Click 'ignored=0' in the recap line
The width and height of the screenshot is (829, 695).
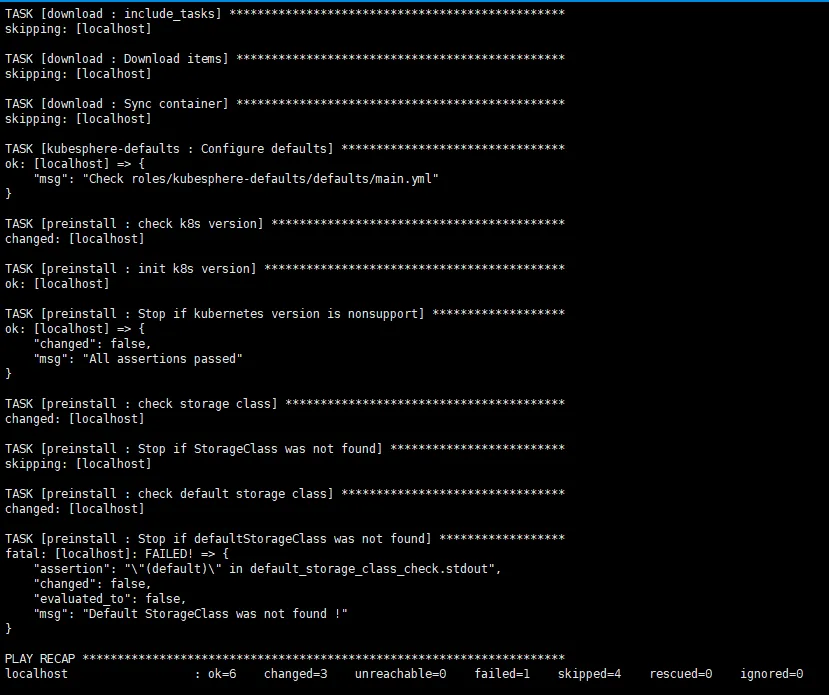[770, 674]
